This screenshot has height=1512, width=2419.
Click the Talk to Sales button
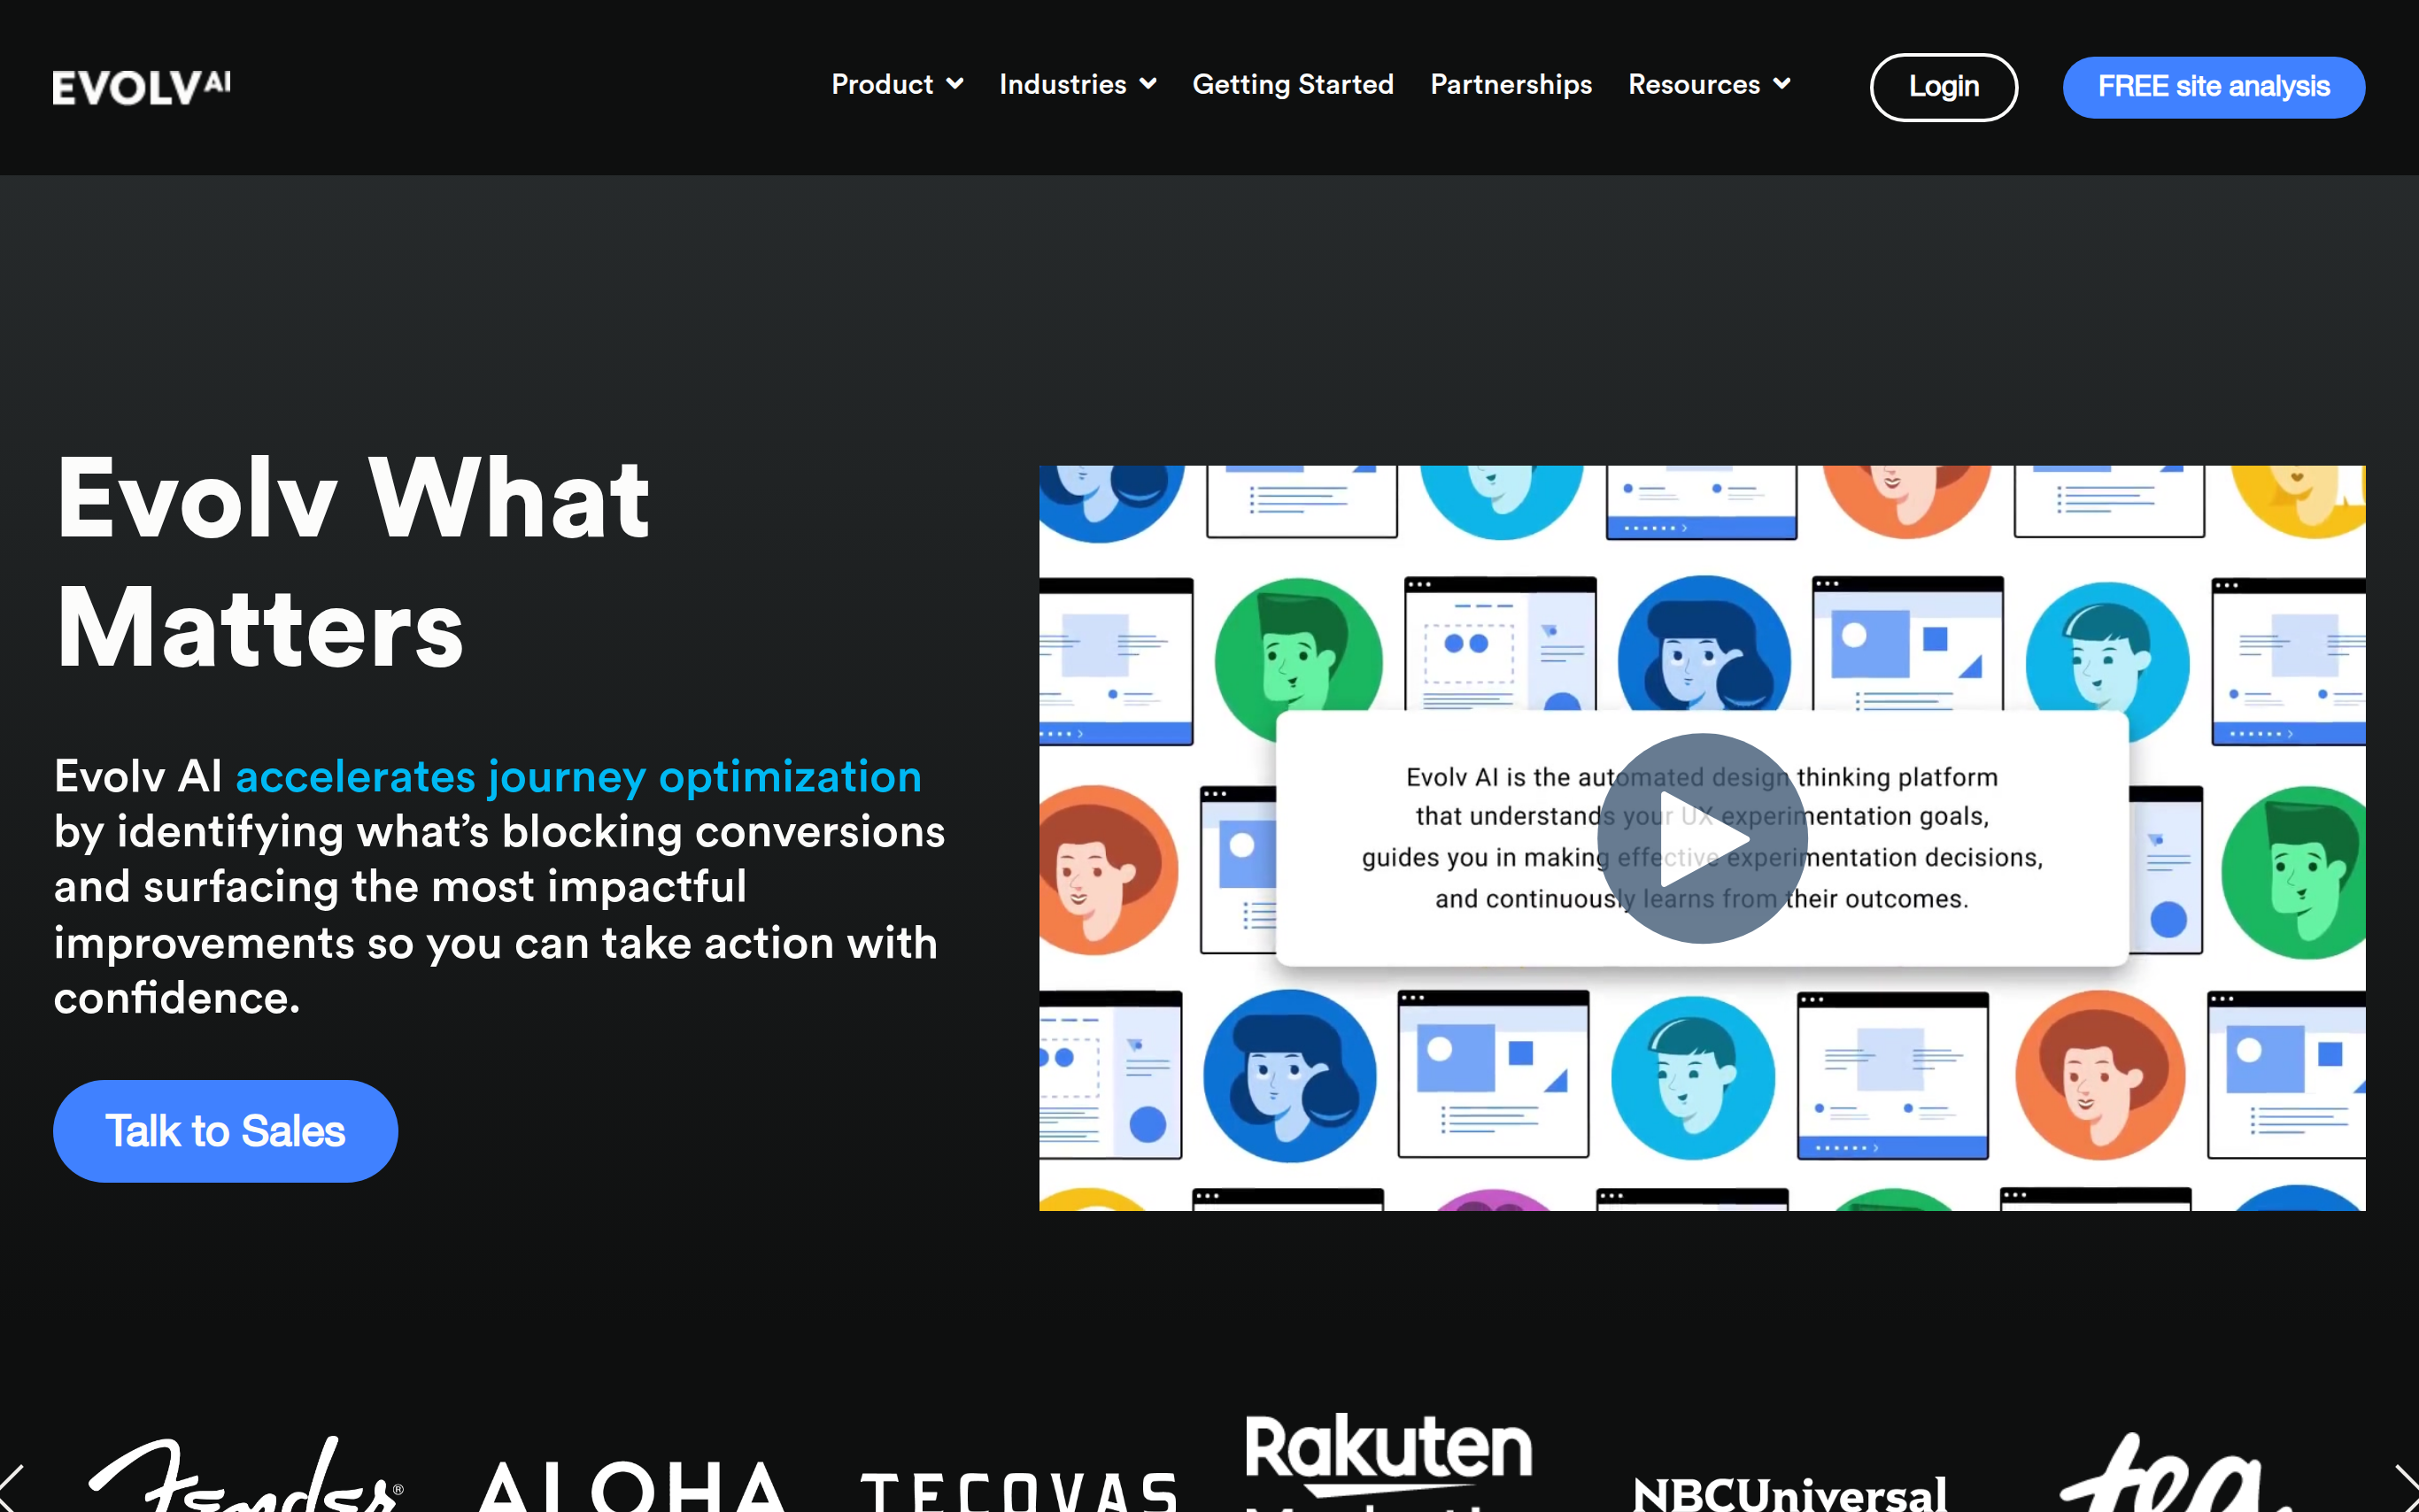pyautogui.click(x=225, y=1131)
